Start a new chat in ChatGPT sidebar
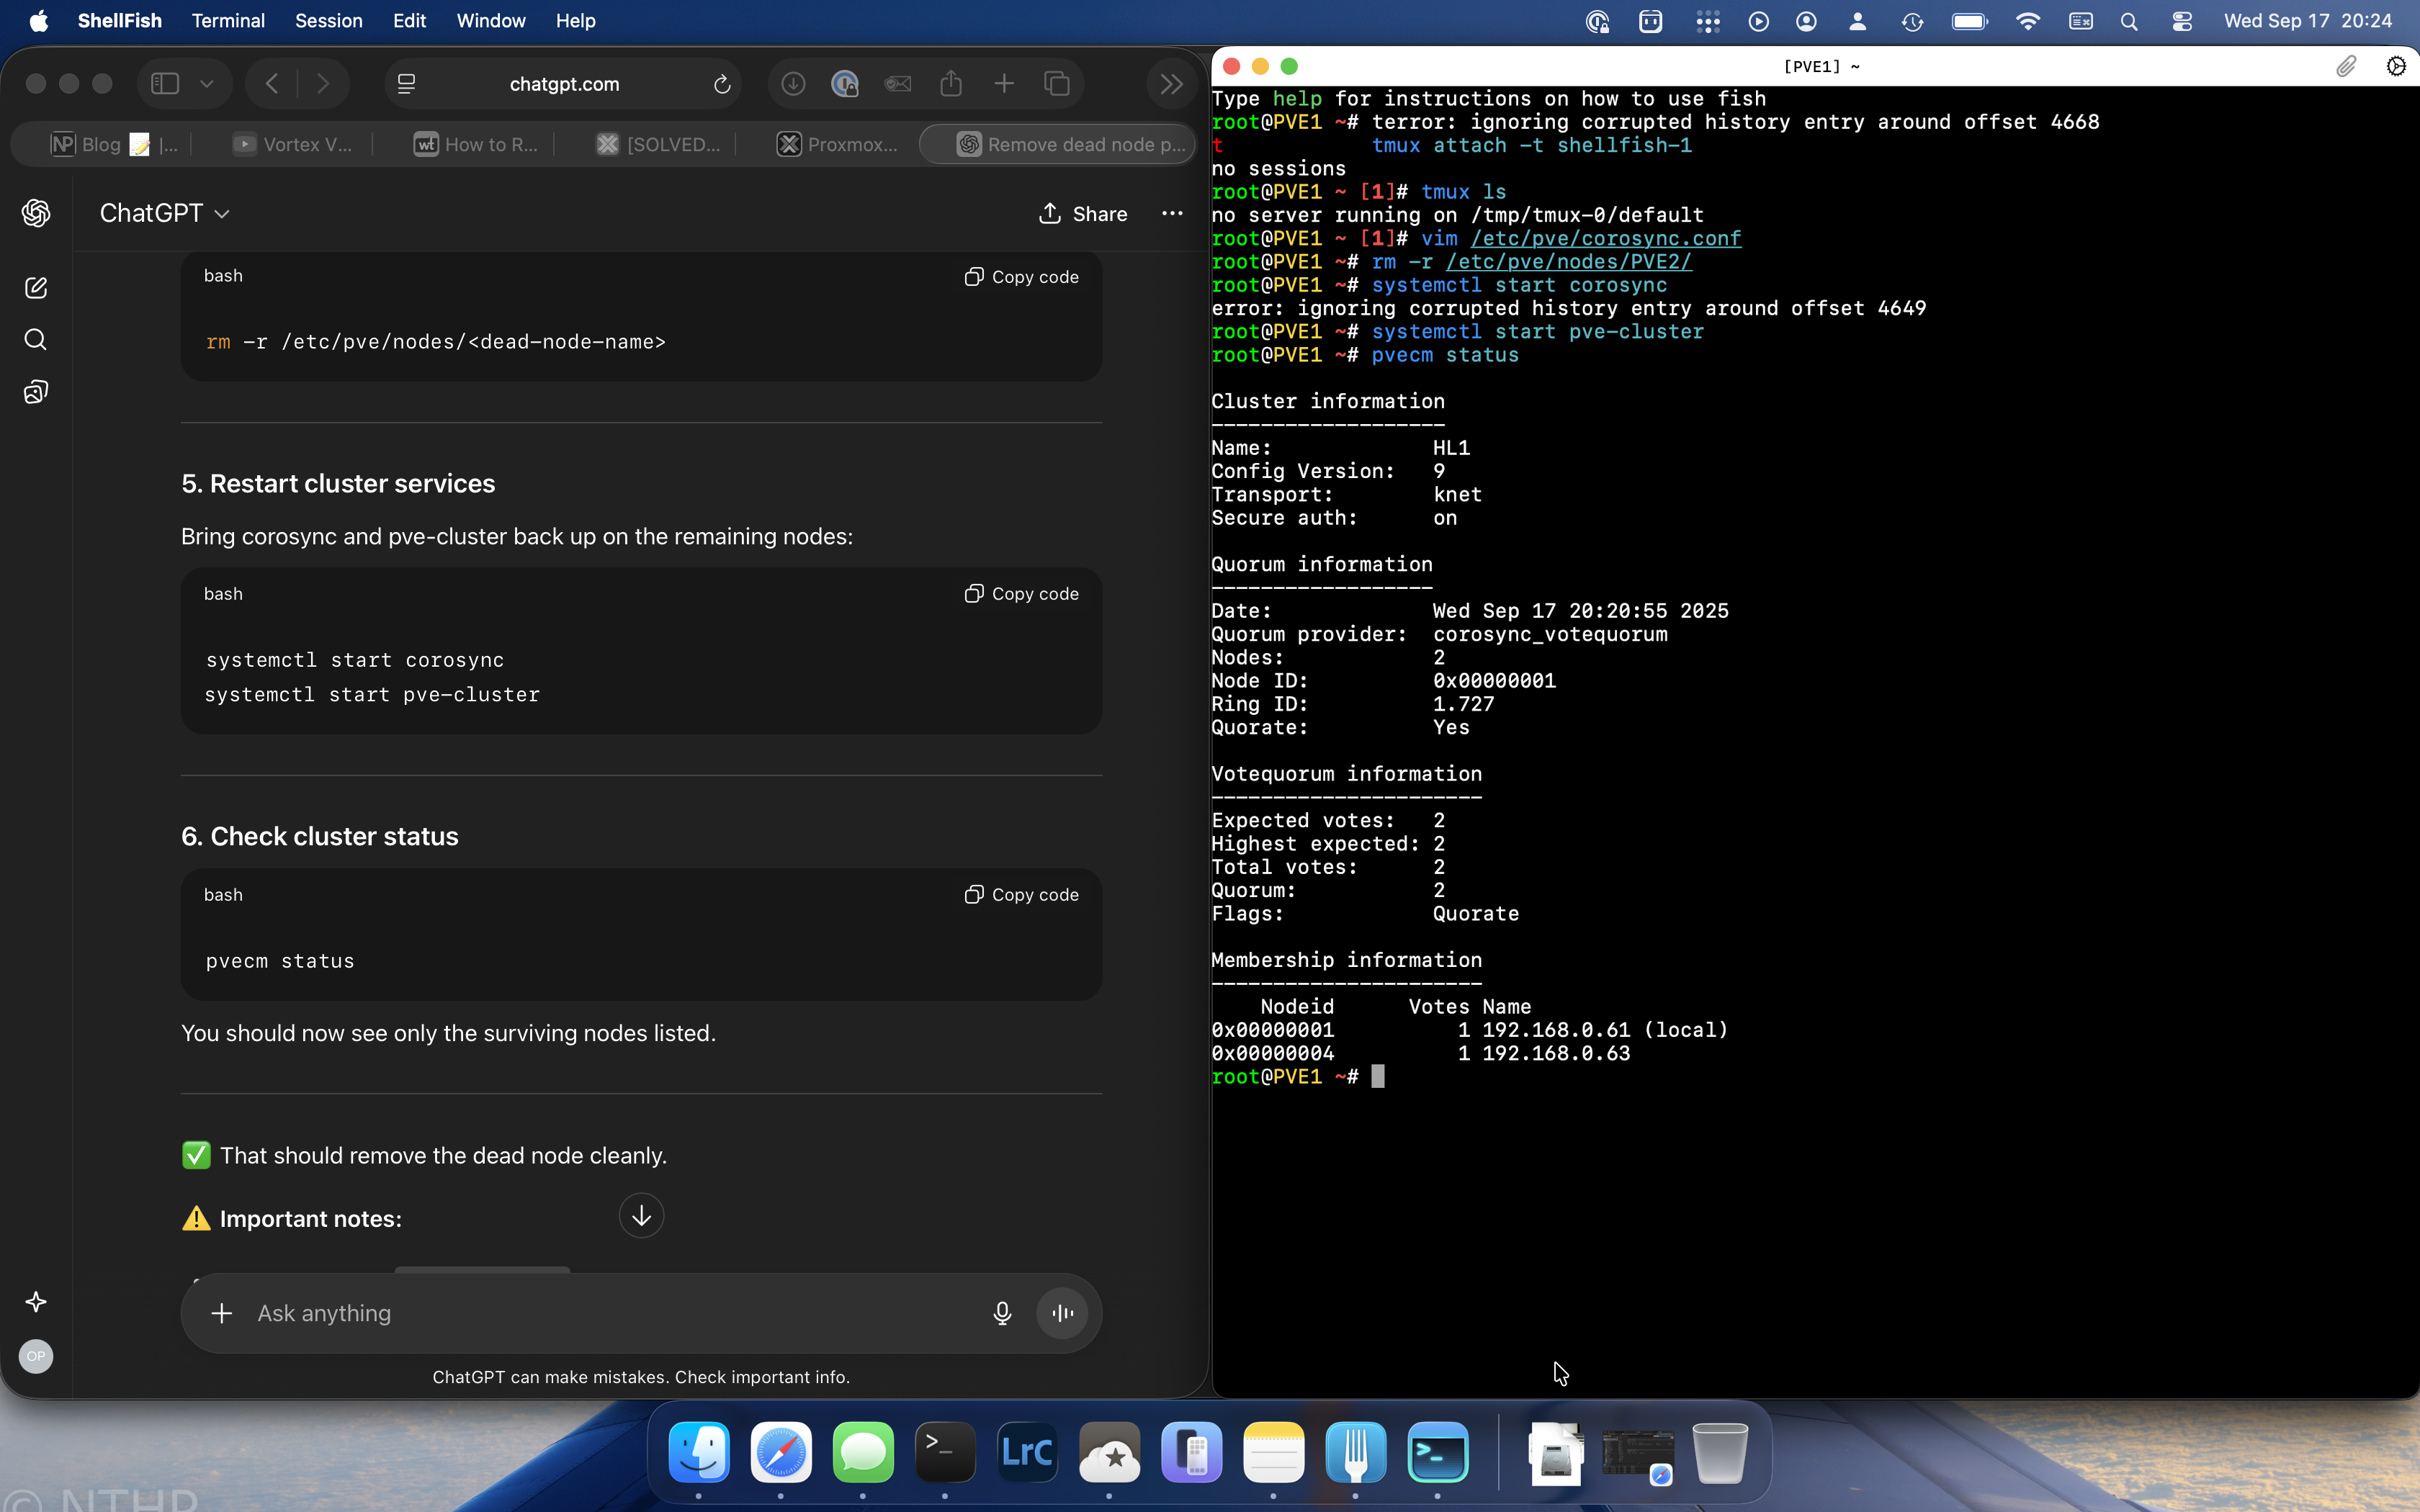 point(36,288)
